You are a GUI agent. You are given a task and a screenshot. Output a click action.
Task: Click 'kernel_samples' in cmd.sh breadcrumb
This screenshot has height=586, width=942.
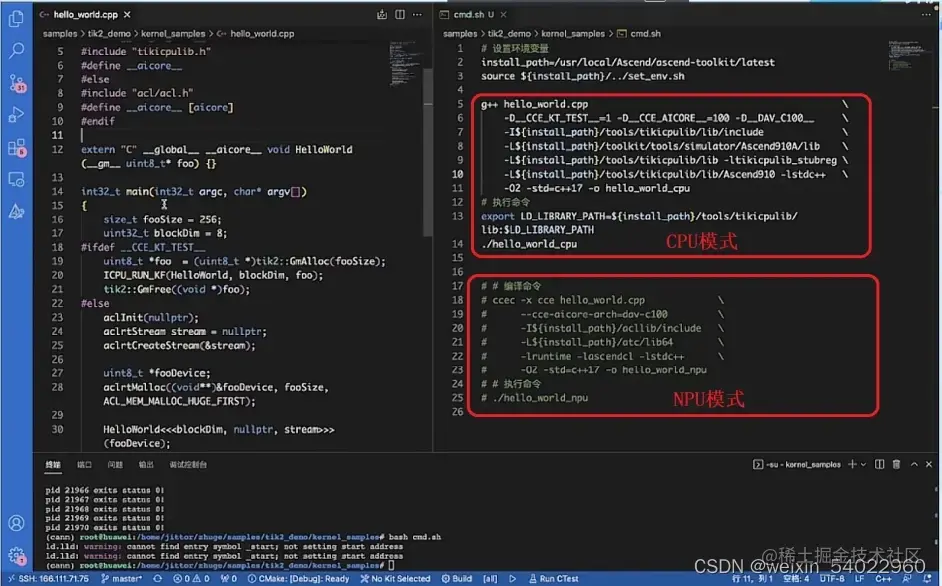coord(573,34)
